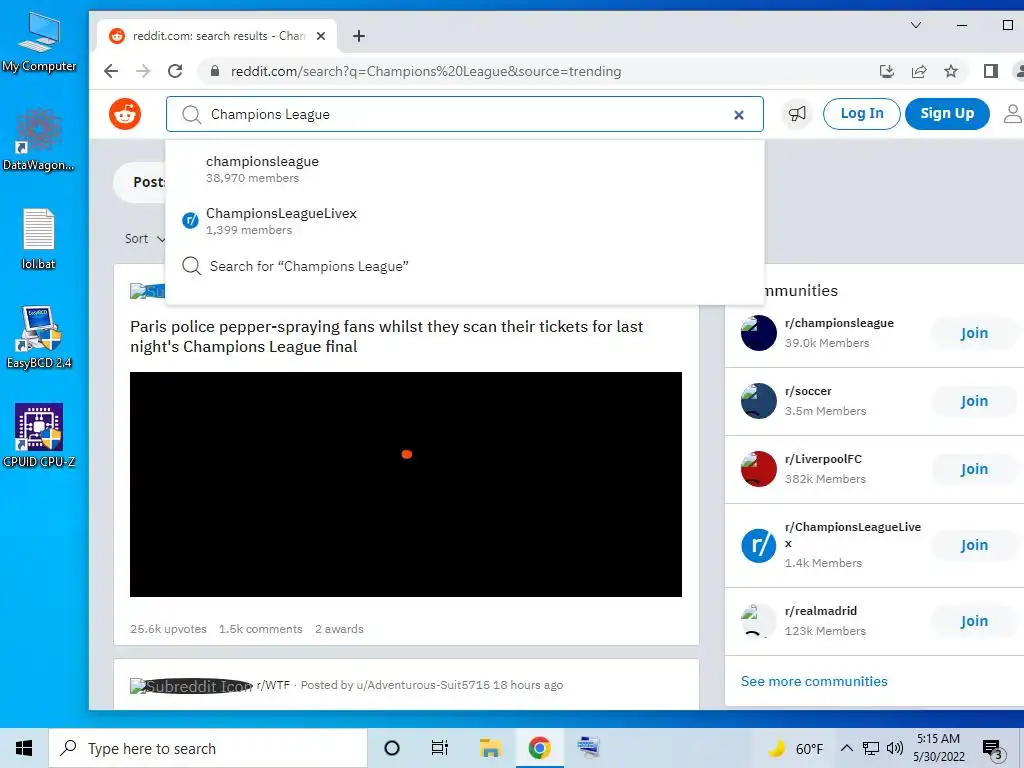Open the tab search chevron in title bar

pyautogui.click(x=916, y=25)
